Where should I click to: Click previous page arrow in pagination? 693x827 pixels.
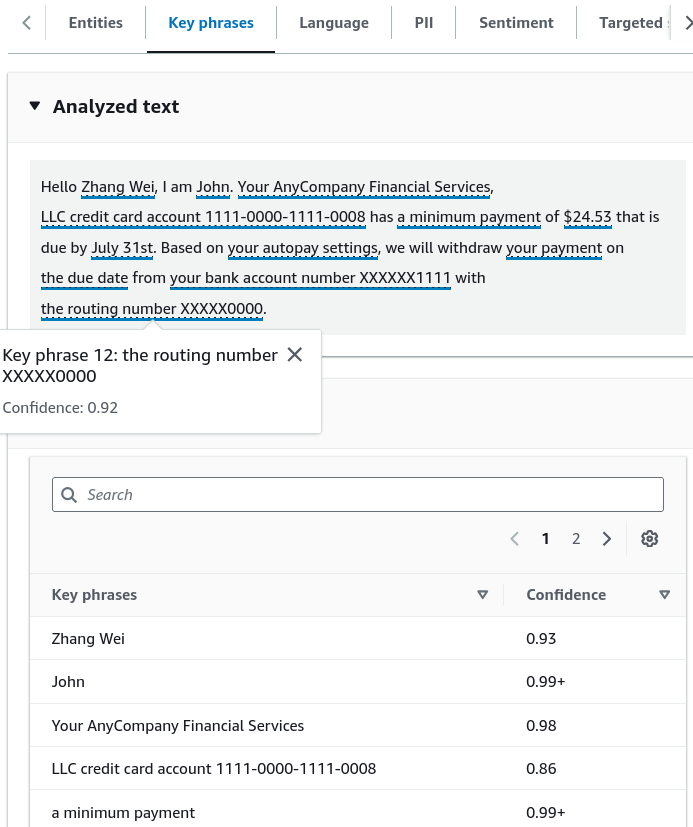[515, 538]
